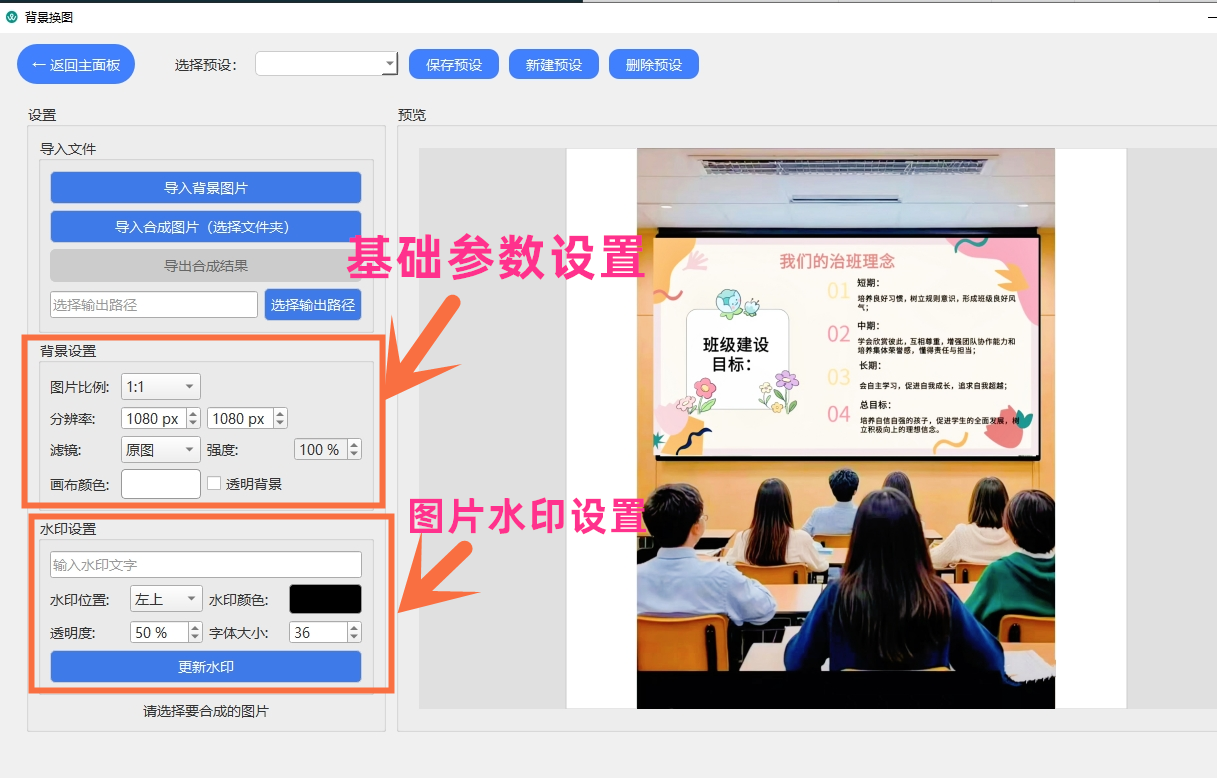Click the 透明度: label
Viewport: 1217px width, 778px height.
[73, 633]
